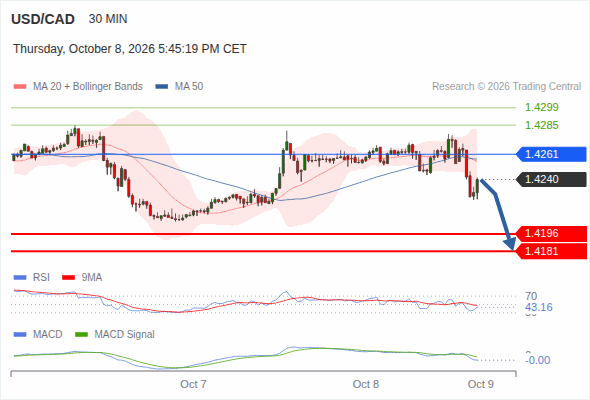Click the MA 50 legend color swatch
Viewport: 590px width, 400px height.
tap(162, 87)
